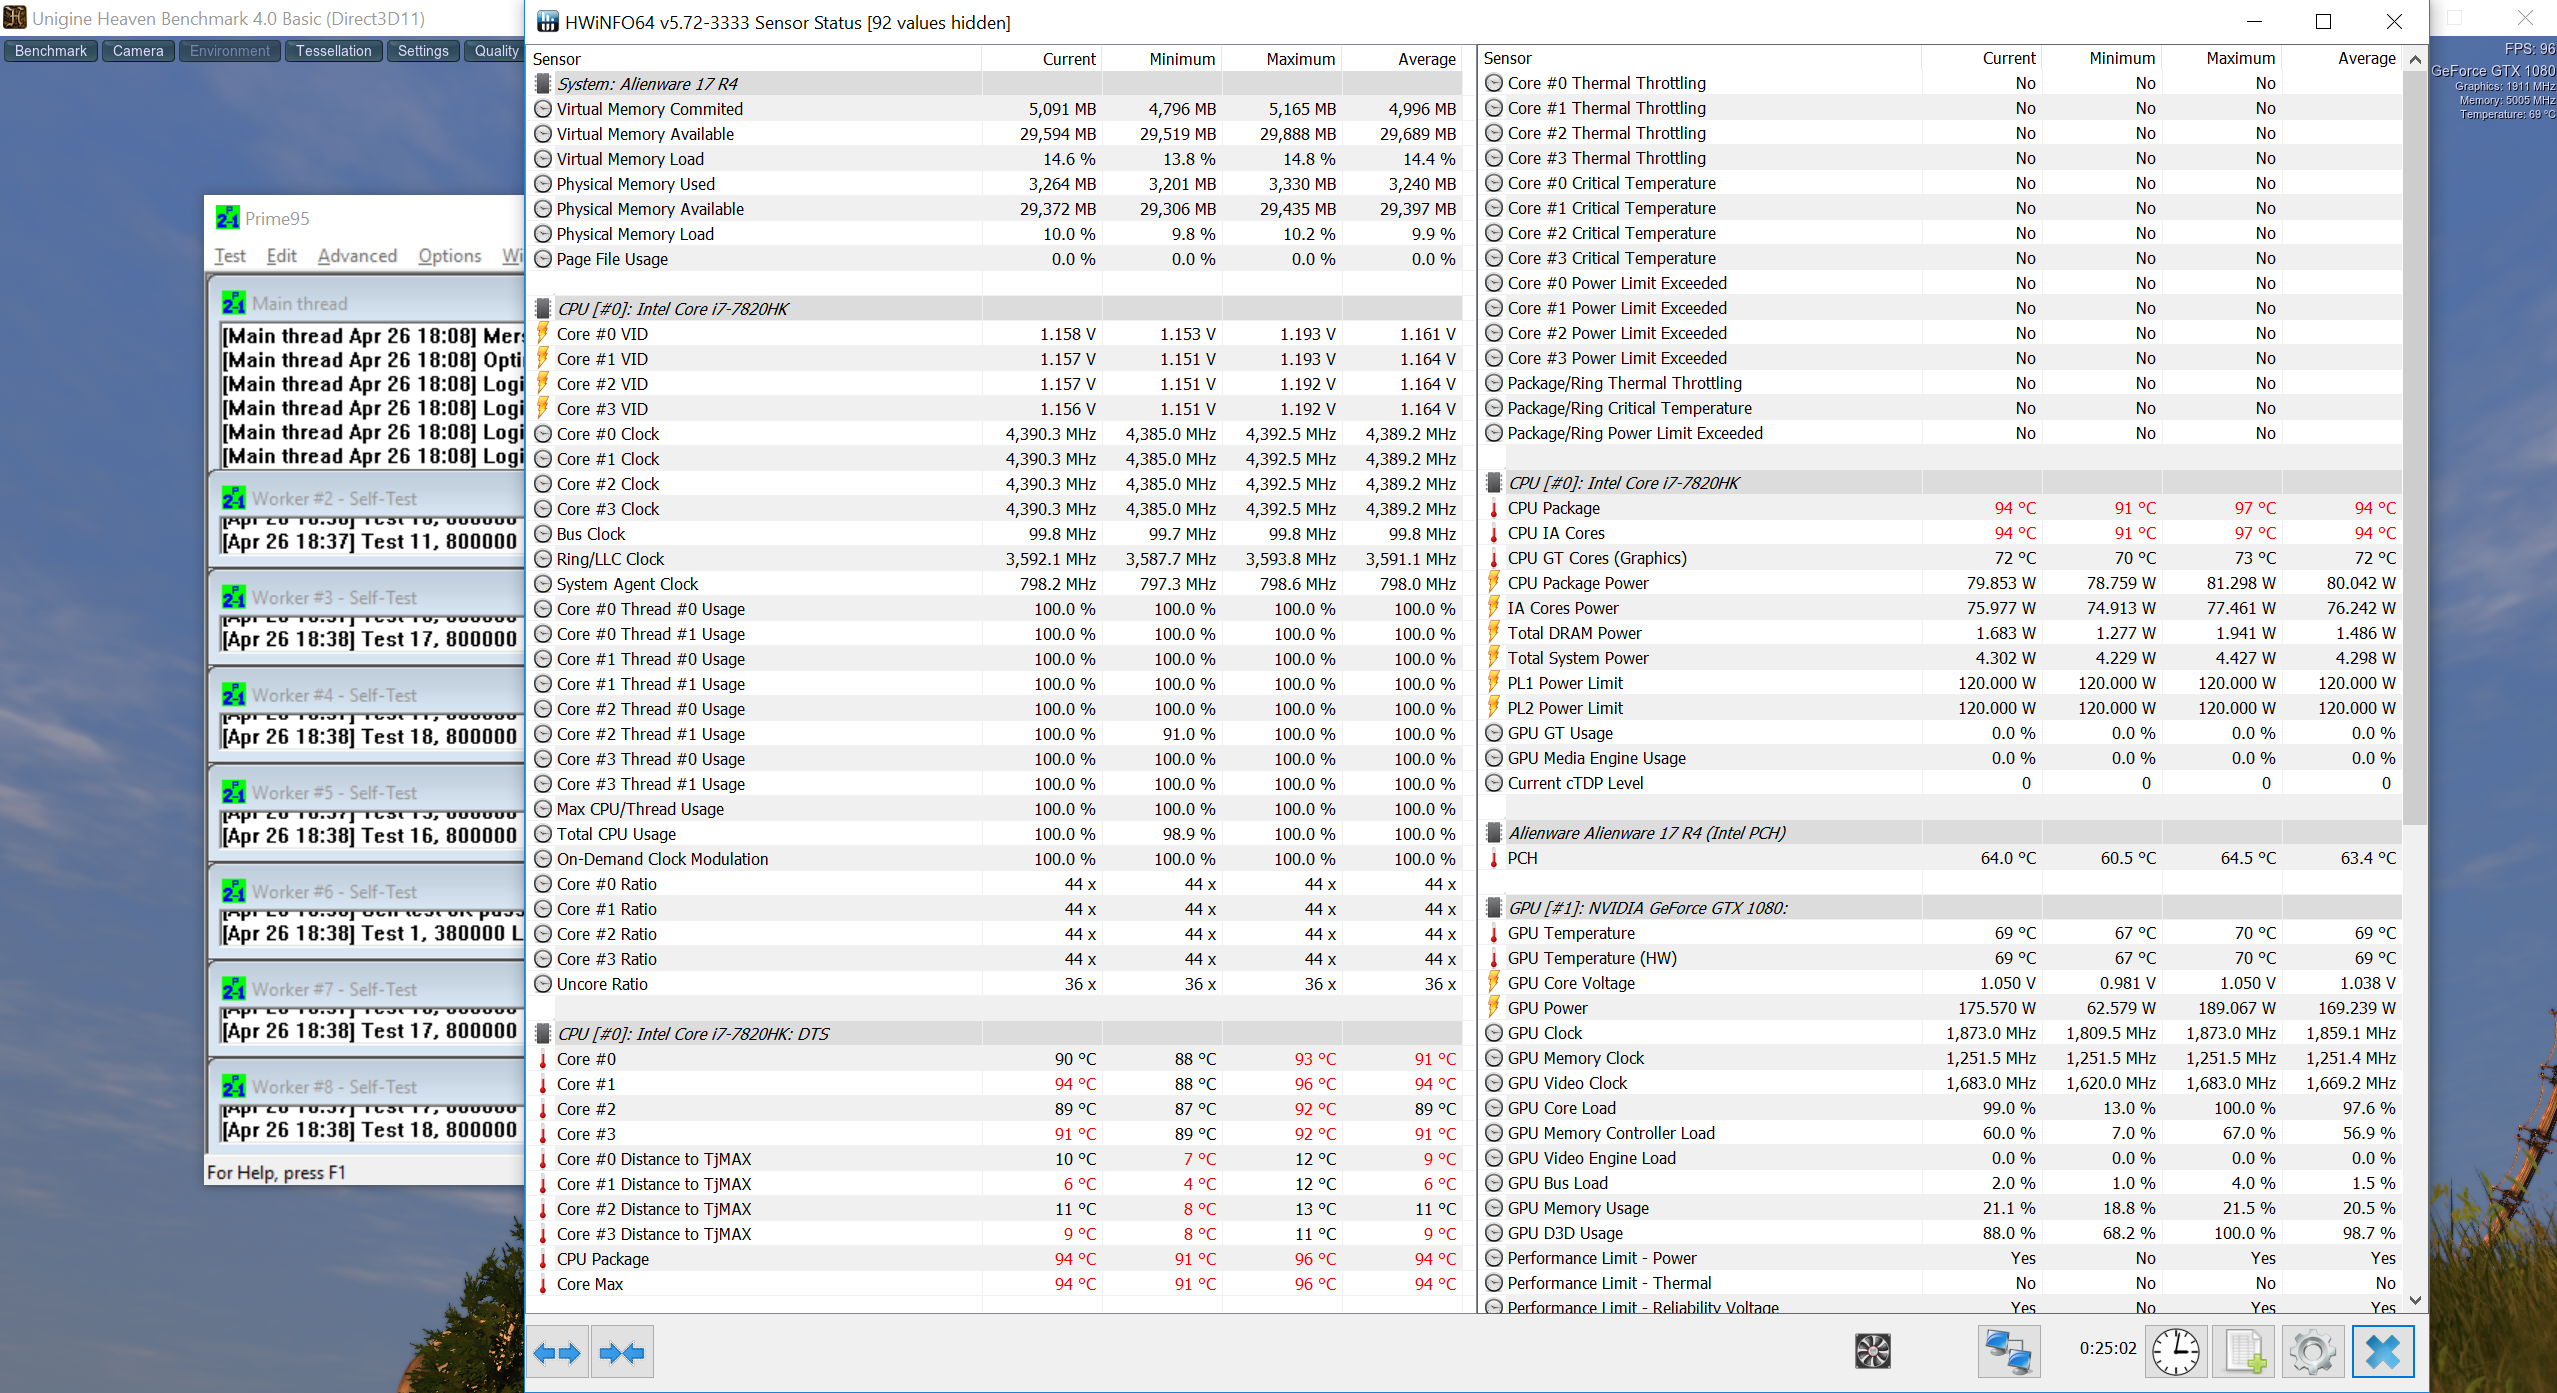Viewport: 2557px width, 1393px height.
Task: Select Core #3 Thermal Throttling row
Action: point(1942,157)
